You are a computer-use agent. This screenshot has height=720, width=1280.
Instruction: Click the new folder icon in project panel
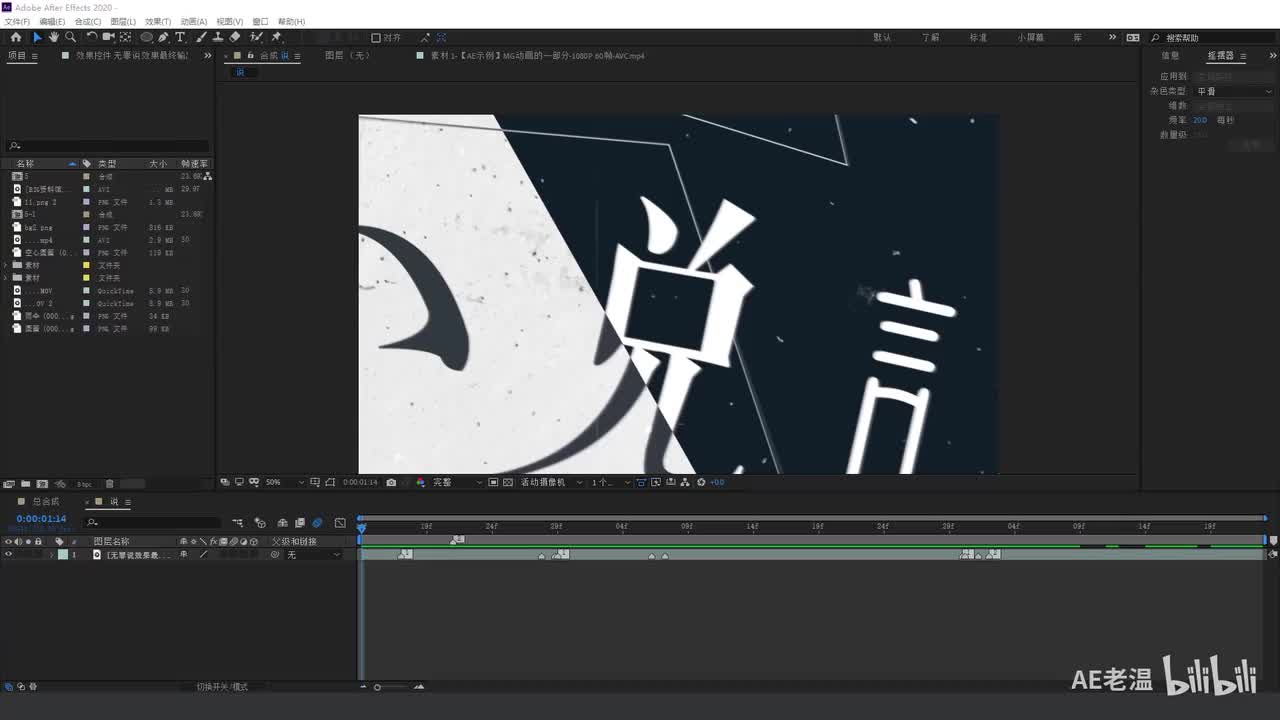[x=26, y=484]
